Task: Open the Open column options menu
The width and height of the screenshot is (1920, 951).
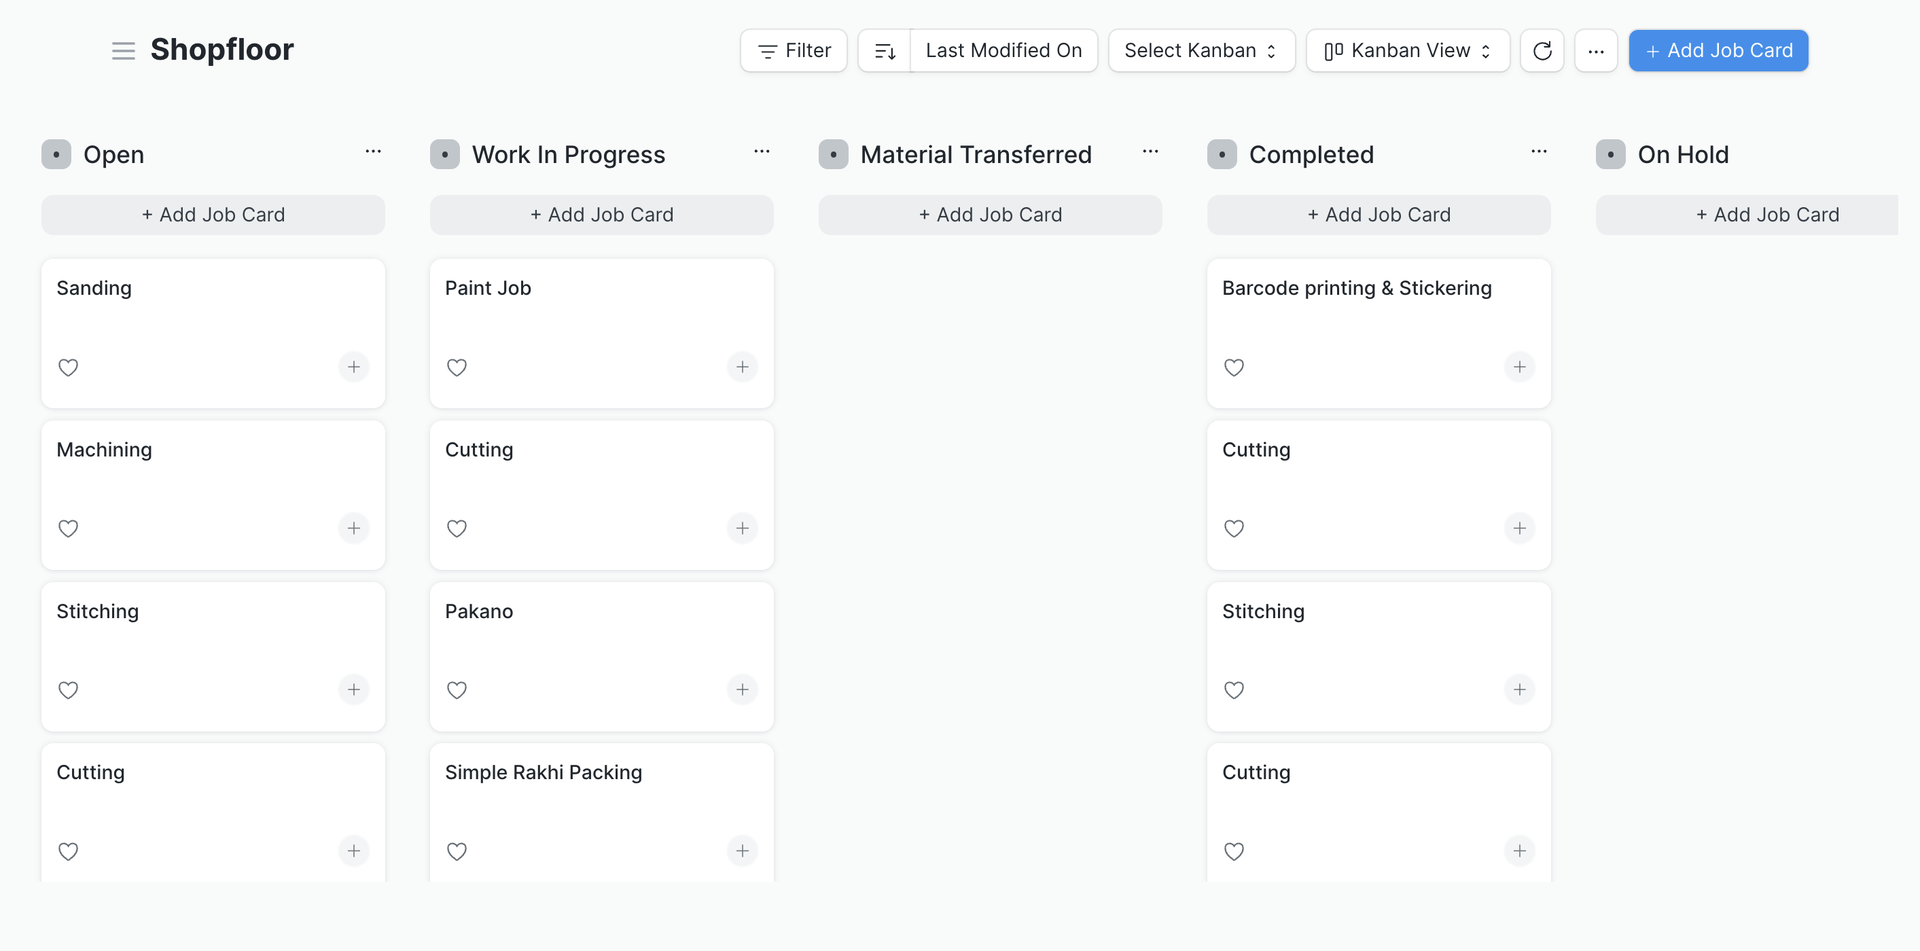Action: coord(373,152)
